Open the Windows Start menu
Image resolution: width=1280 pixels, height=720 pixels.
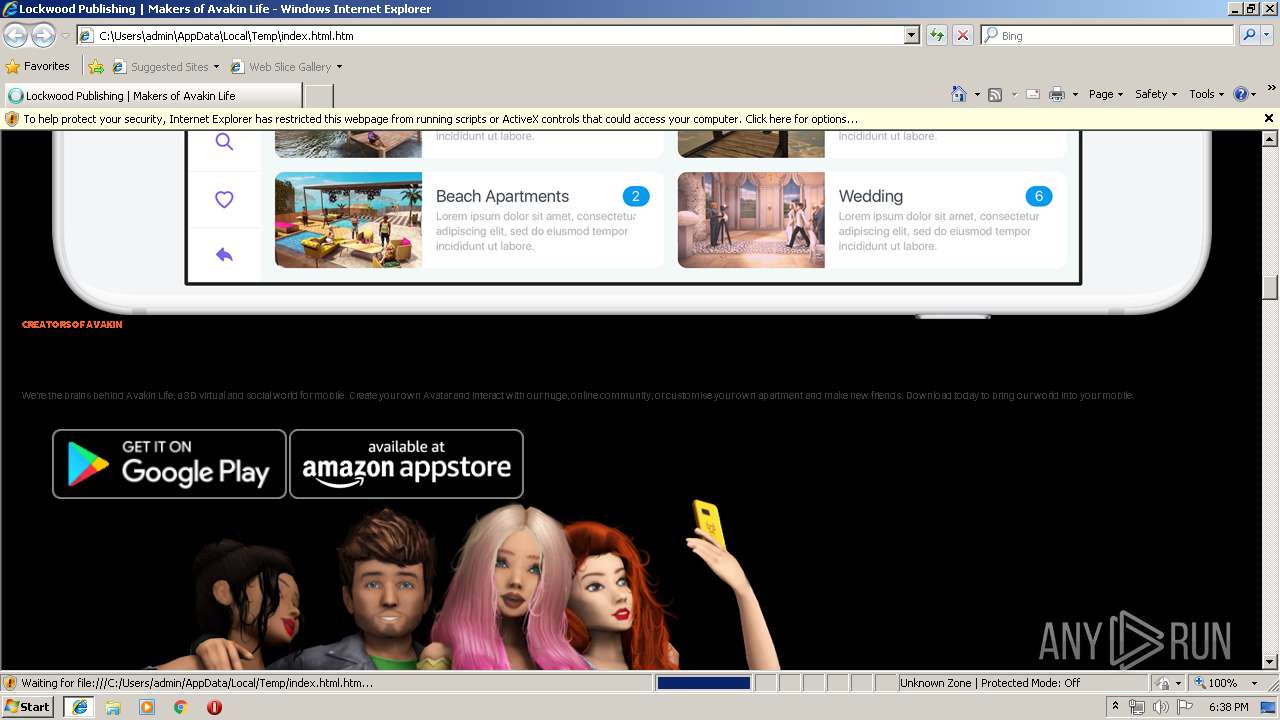[x=28, y=707]
